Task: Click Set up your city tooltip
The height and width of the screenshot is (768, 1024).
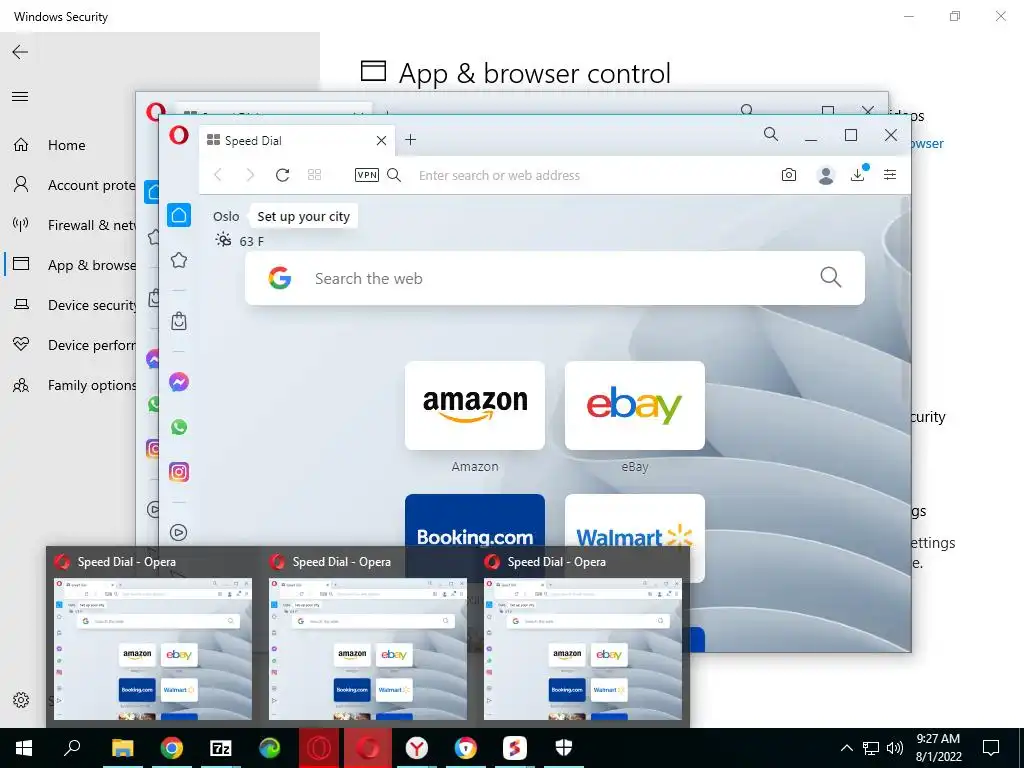Action: coord(303,216)
